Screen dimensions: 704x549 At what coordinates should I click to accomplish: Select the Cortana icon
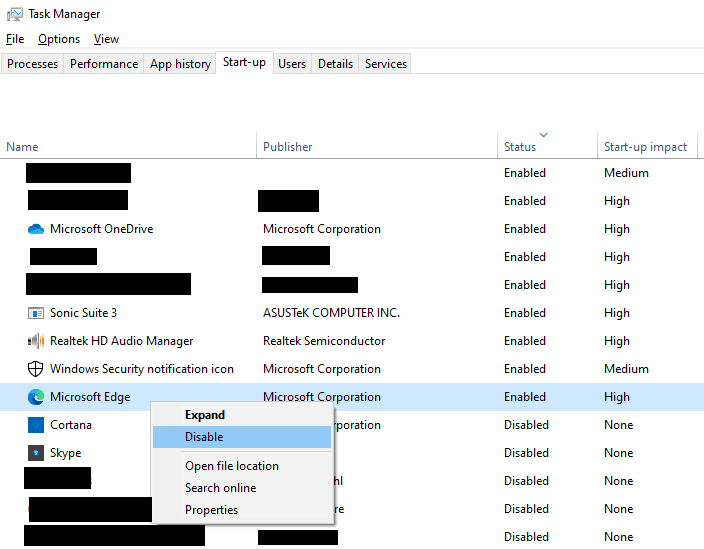point(36,425)
